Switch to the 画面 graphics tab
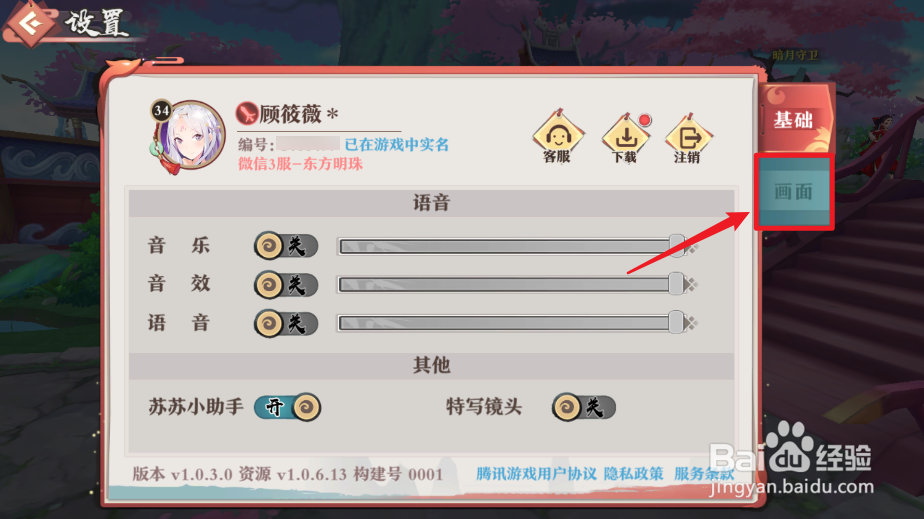This screenshot has height=519, width=924. click(x=794, y=191)
